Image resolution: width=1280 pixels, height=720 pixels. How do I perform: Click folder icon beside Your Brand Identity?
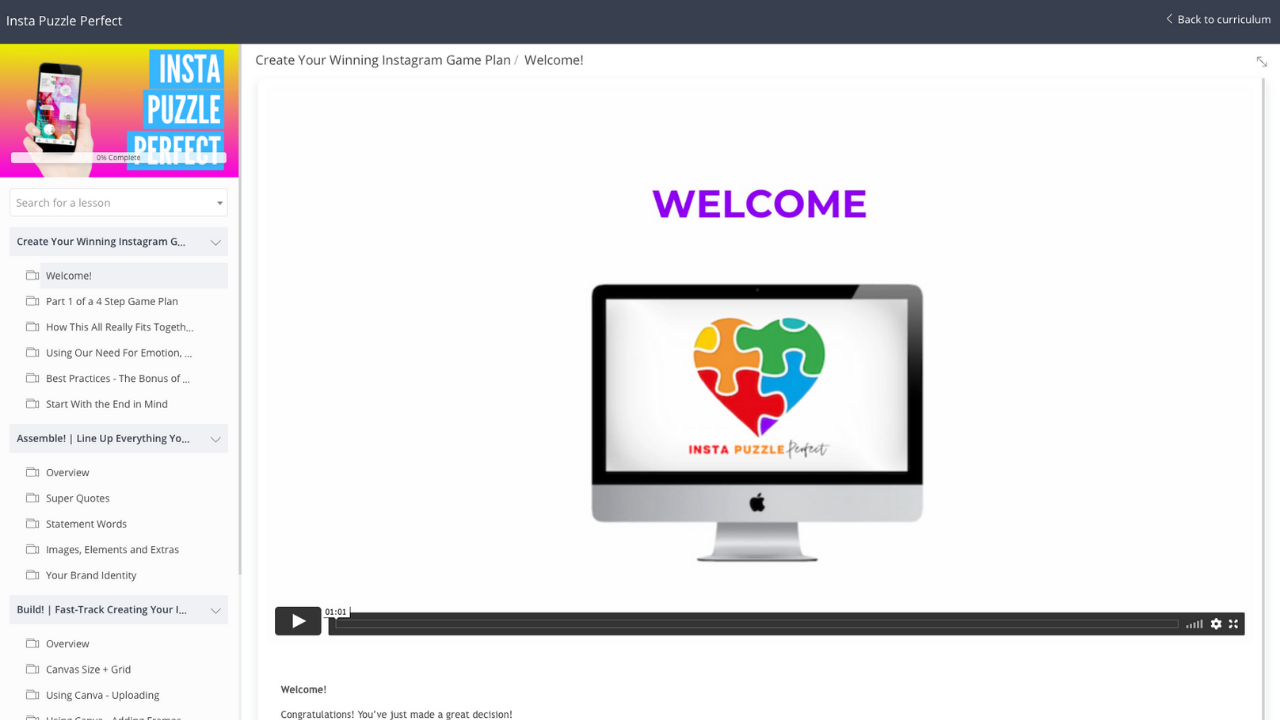32,575
